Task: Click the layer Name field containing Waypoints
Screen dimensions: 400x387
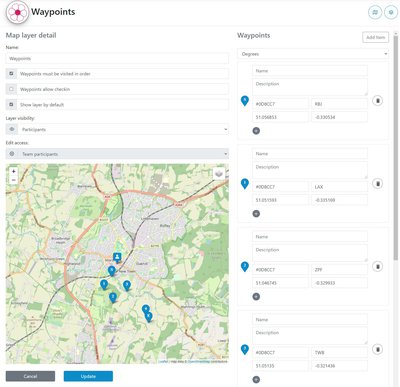Action: point(117,58)
